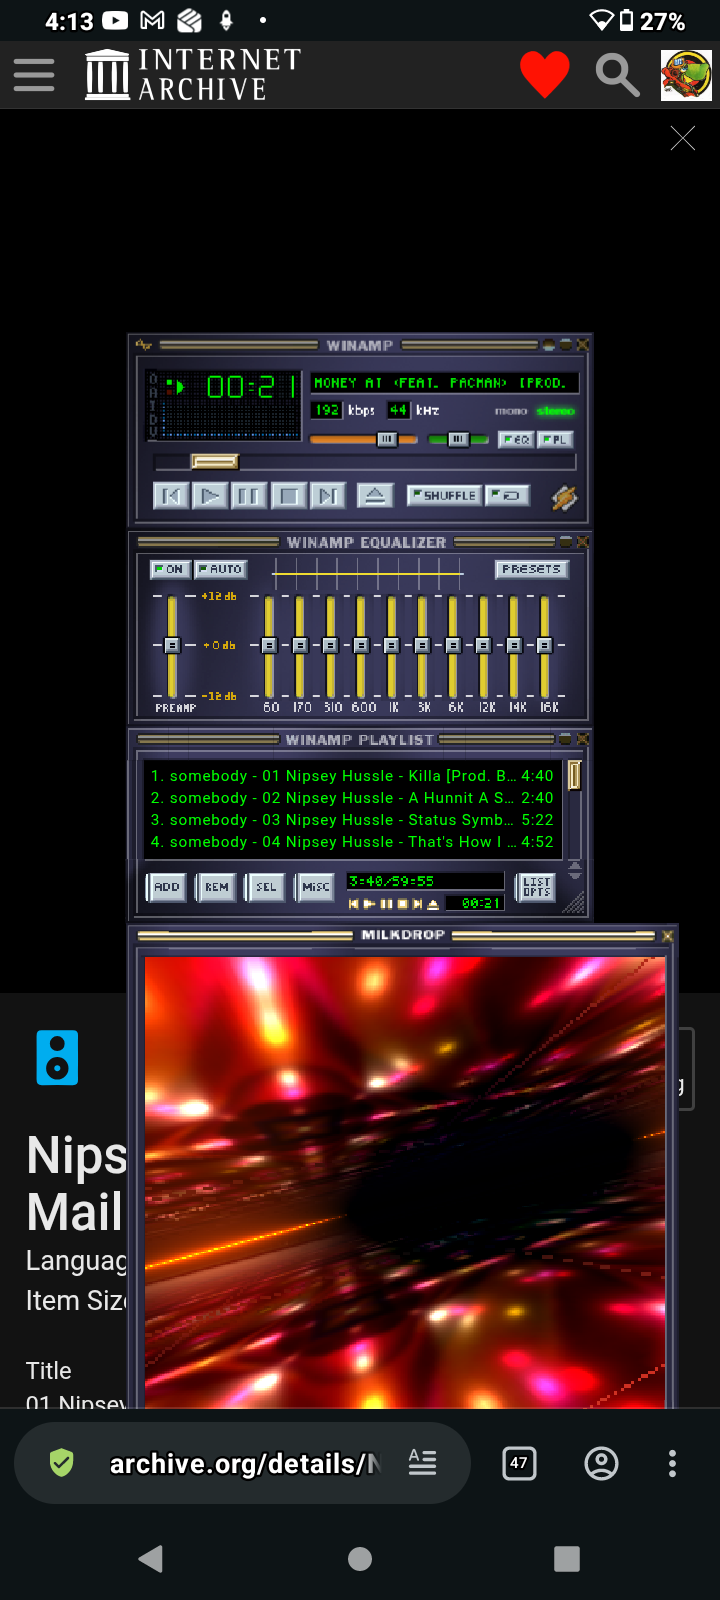
Task: Click the red heart donate icon
Action: pyautogui.click(x=545, y=75)
